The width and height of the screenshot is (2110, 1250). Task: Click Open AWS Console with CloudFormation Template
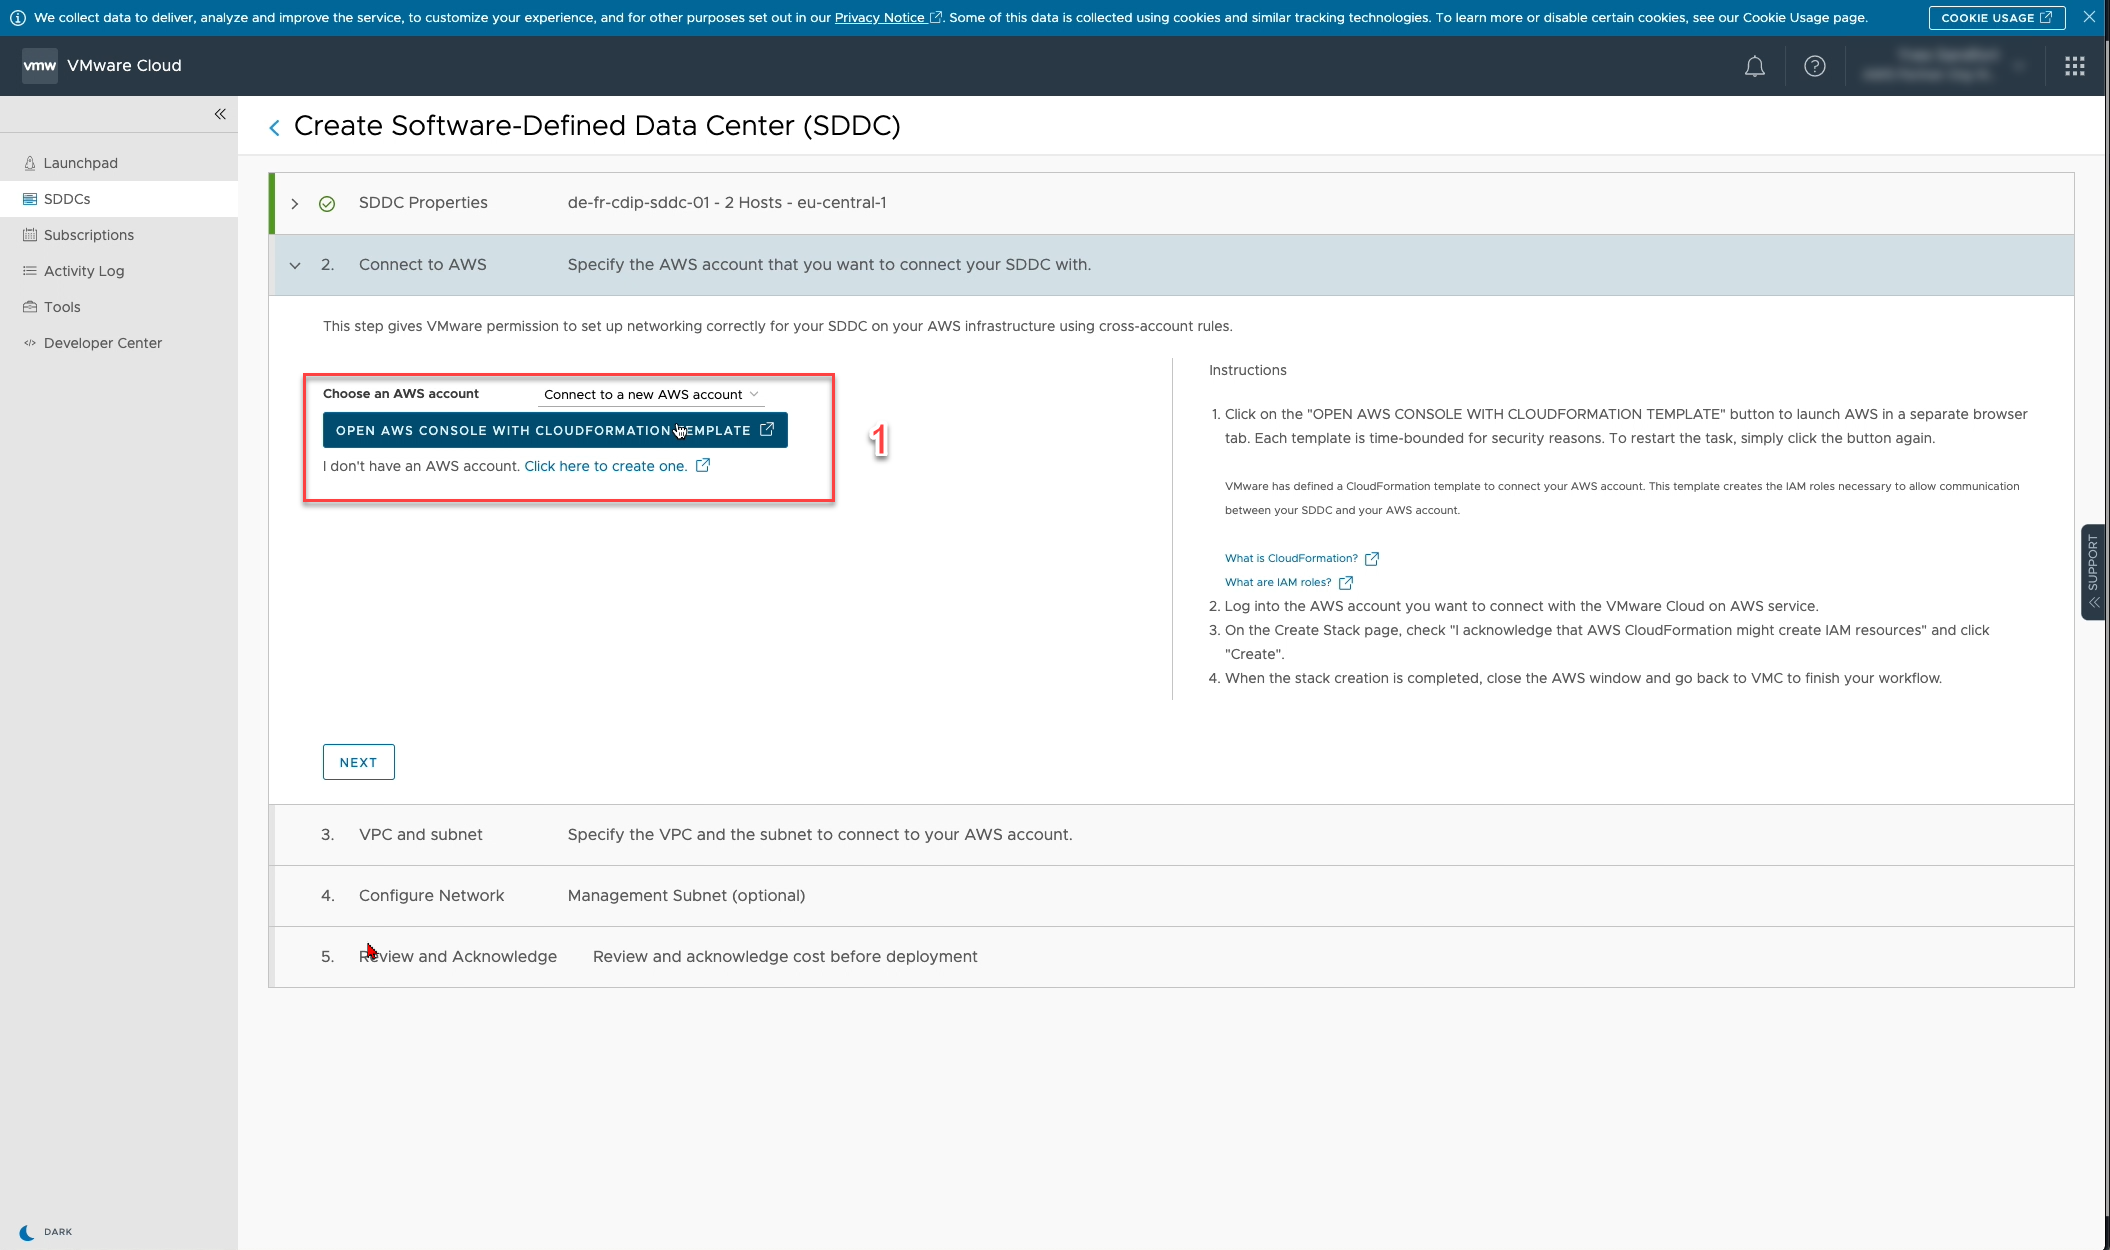[x=555, y=430]
